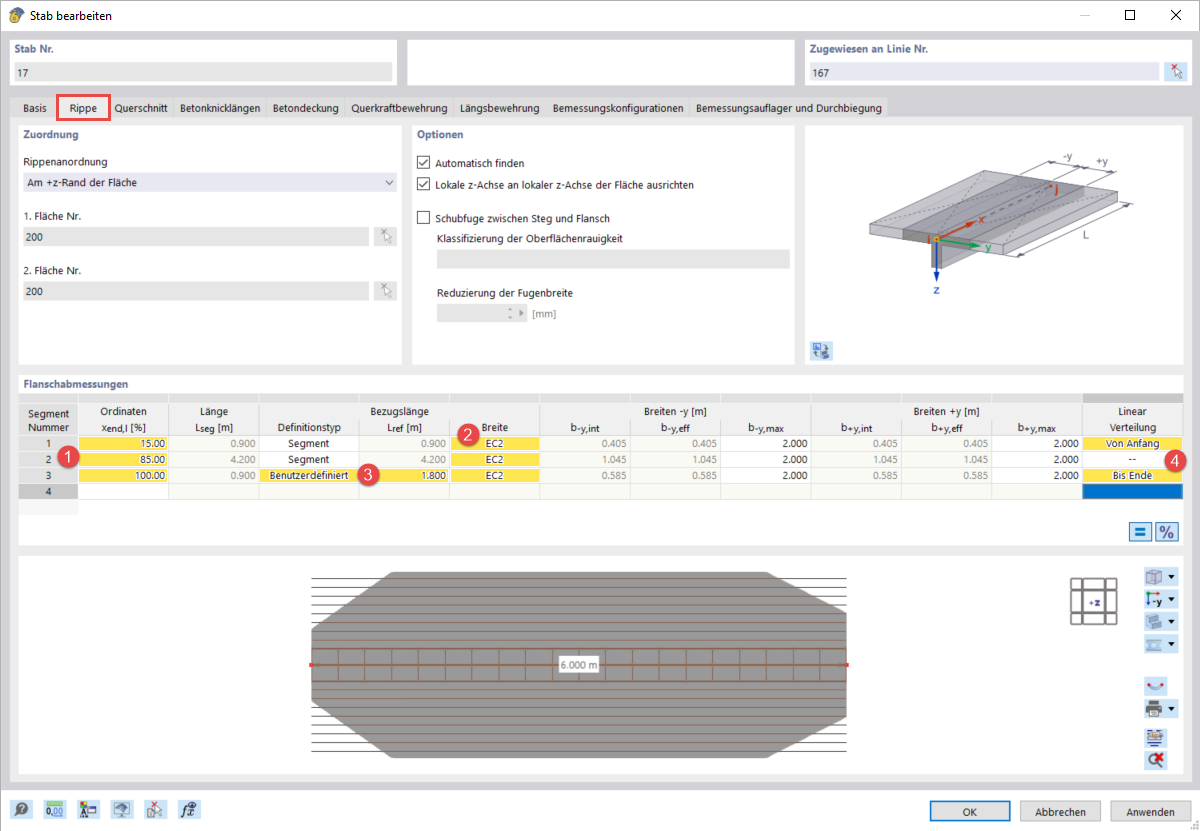Click the Lref cell showing 1.800
Image resolution: width=1200 pixels, height=831 pixels.
pyautogui.click(x=404, y=476)
